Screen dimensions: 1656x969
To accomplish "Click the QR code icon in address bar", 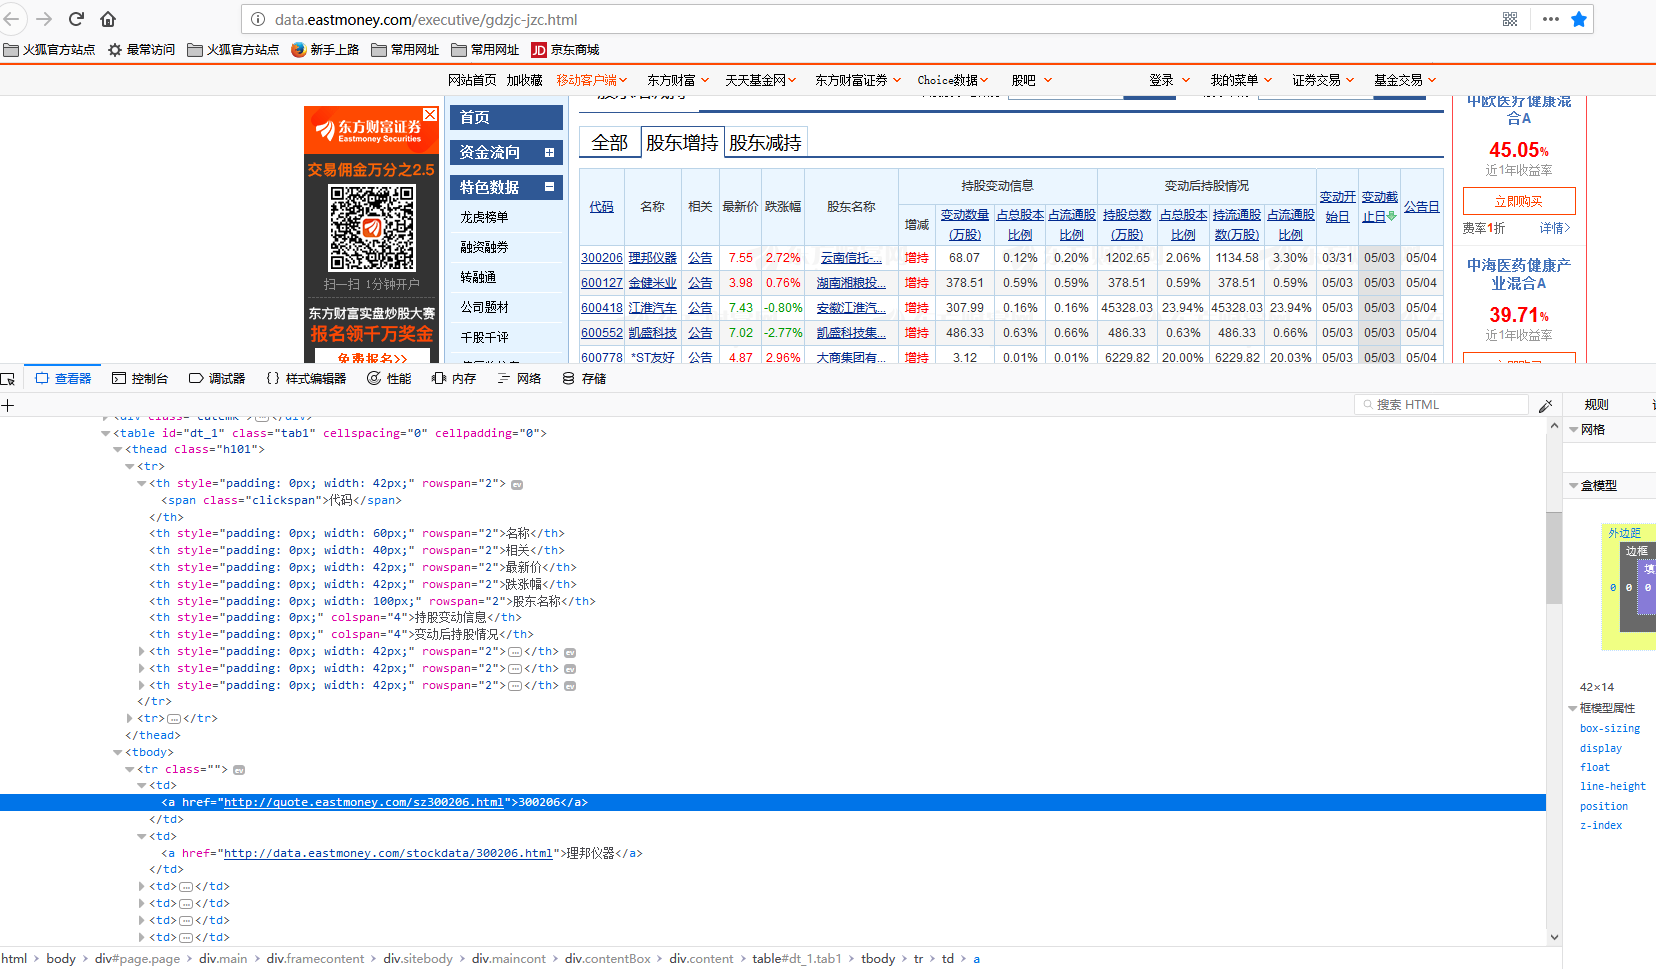I will click(x=1510, y=19).
